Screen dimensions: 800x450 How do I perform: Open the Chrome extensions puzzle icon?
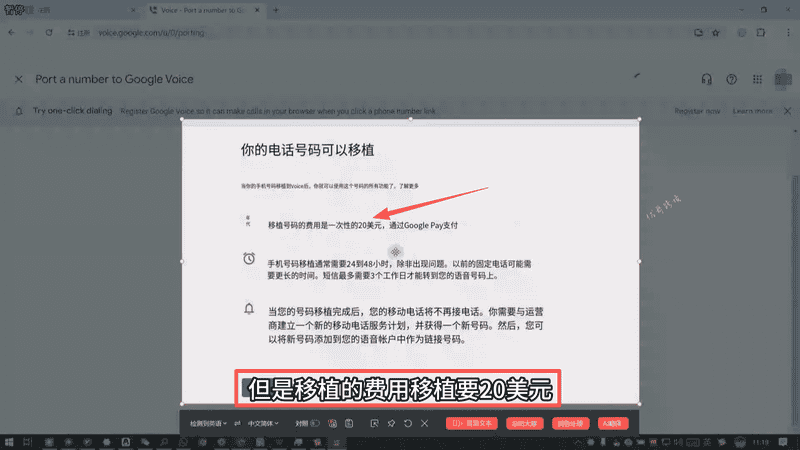761,33
